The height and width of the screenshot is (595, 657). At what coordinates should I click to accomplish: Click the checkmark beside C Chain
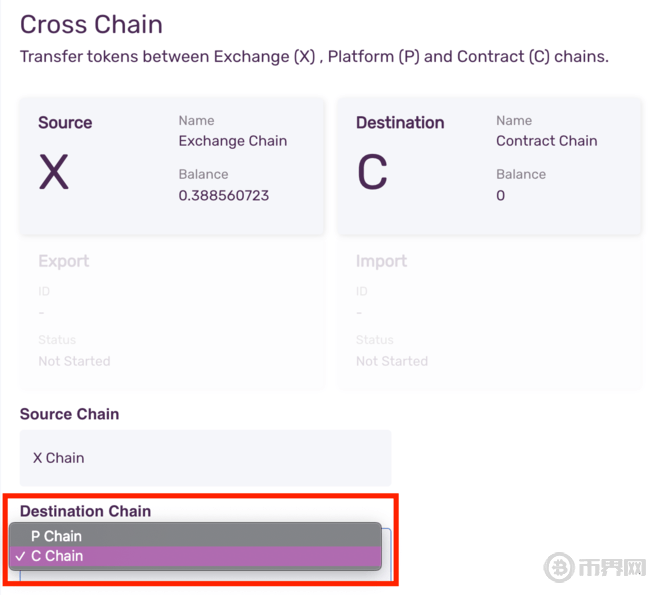pos(21,556)
